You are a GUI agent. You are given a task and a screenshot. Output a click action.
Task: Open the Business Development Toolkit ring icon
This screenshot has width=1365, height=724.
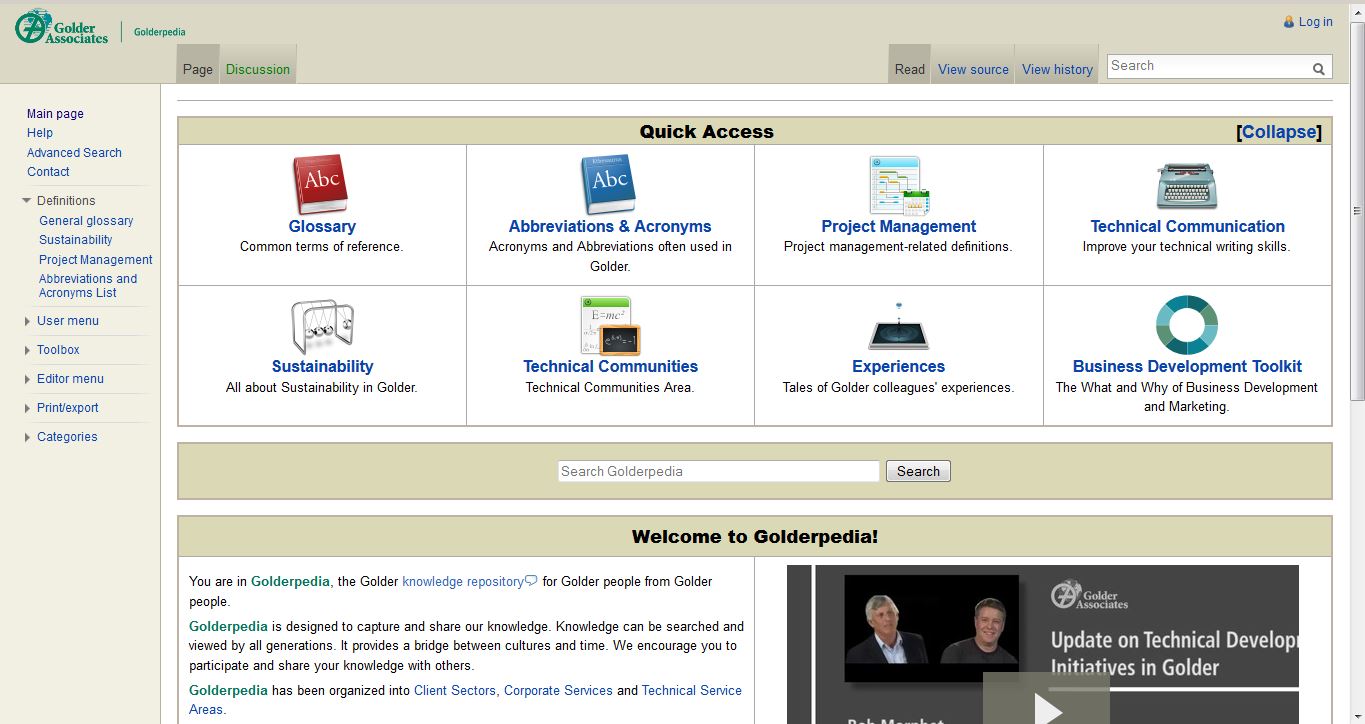click(1186, 326)
